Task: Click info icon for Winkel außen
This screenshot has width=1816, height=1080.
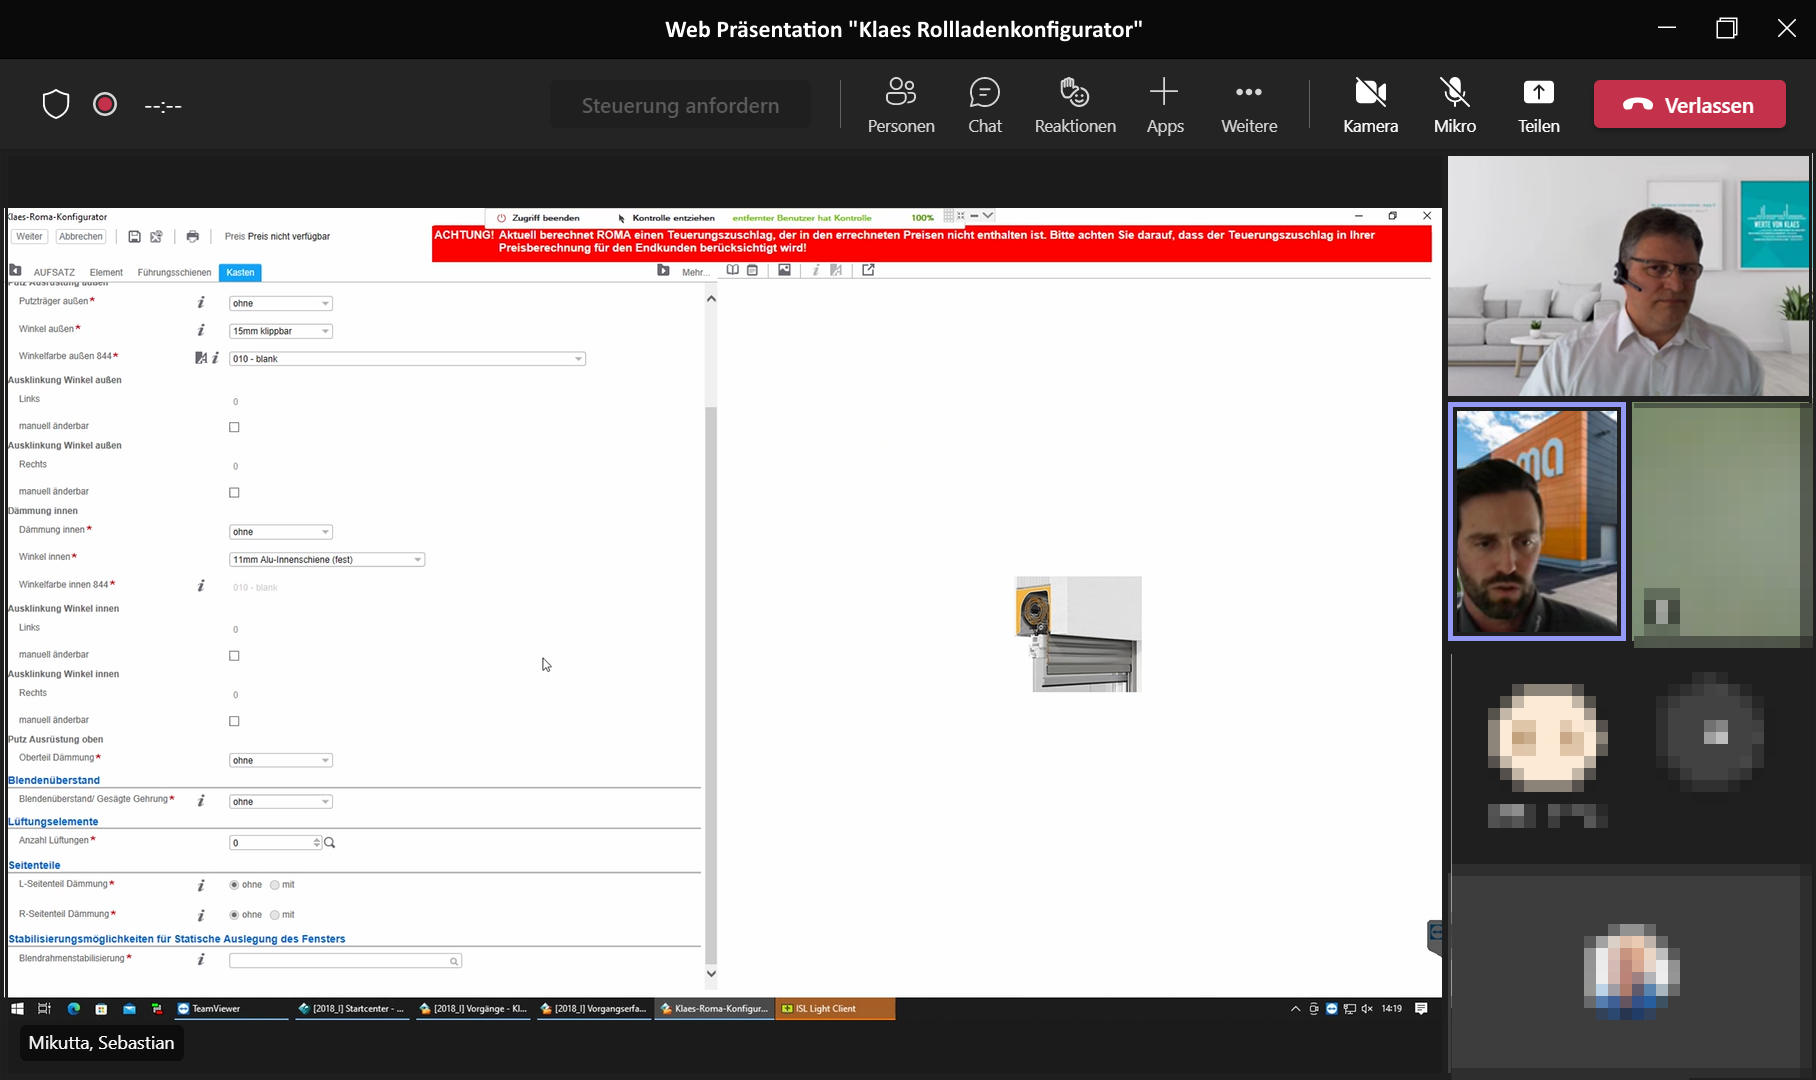Action: 201,330
